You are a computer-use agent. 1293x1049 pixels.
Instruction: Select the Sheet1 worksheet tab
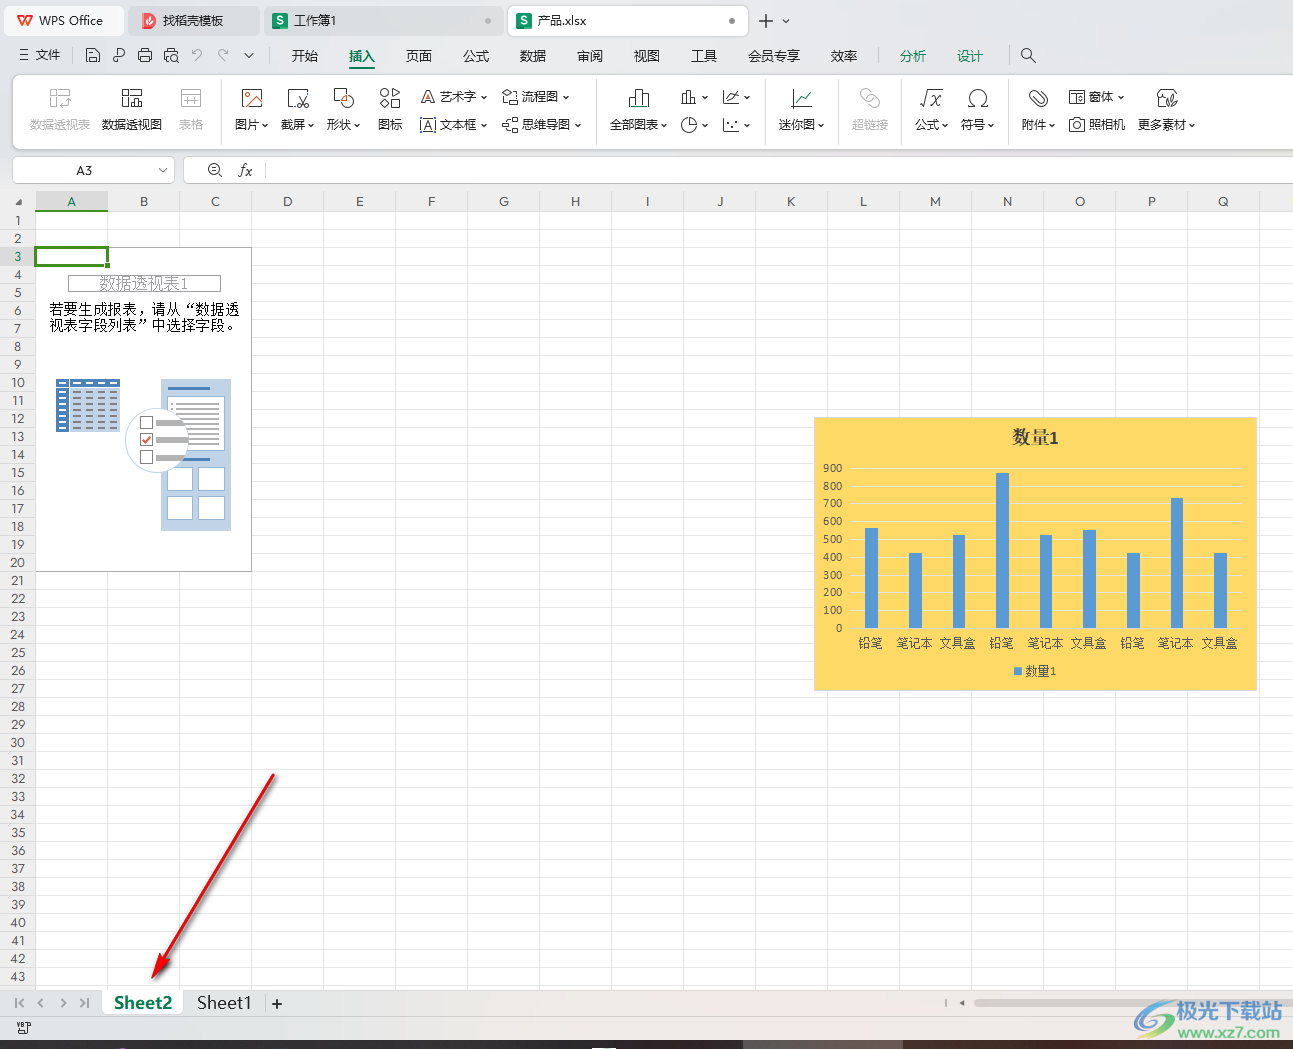click(x=224, y=1003)
